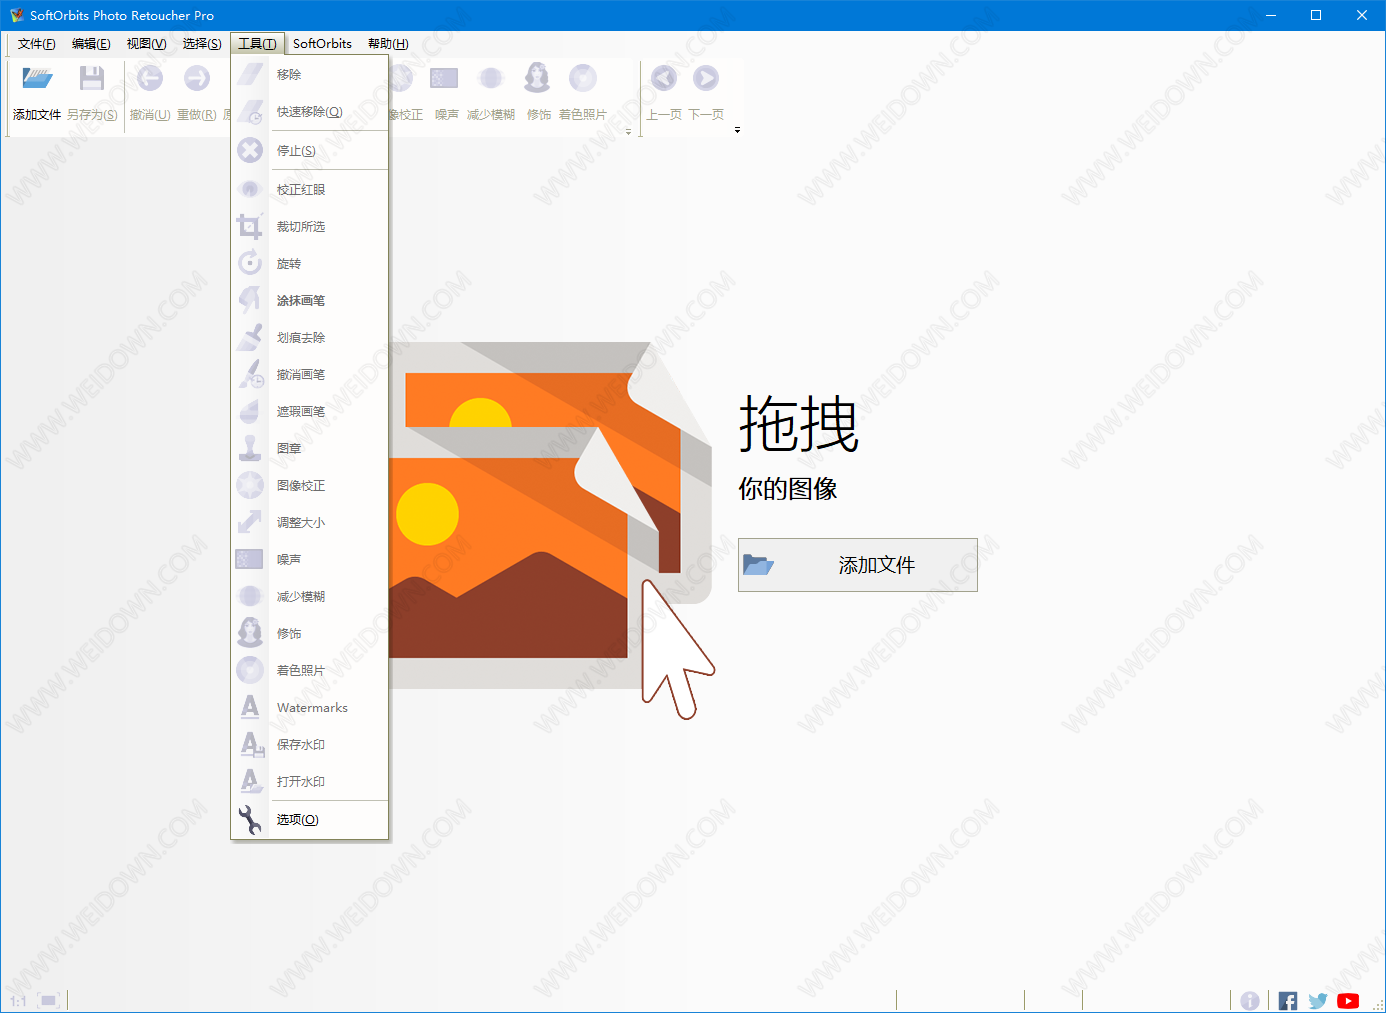Open the 视图(V) menu

tap(146, 44)
